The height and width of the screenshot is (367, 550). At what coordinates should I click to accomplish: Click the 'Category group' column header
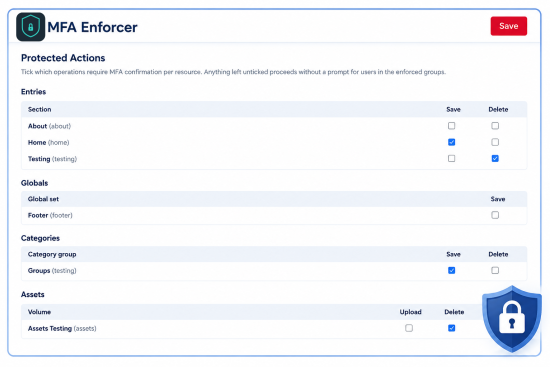tap(52, 254)
